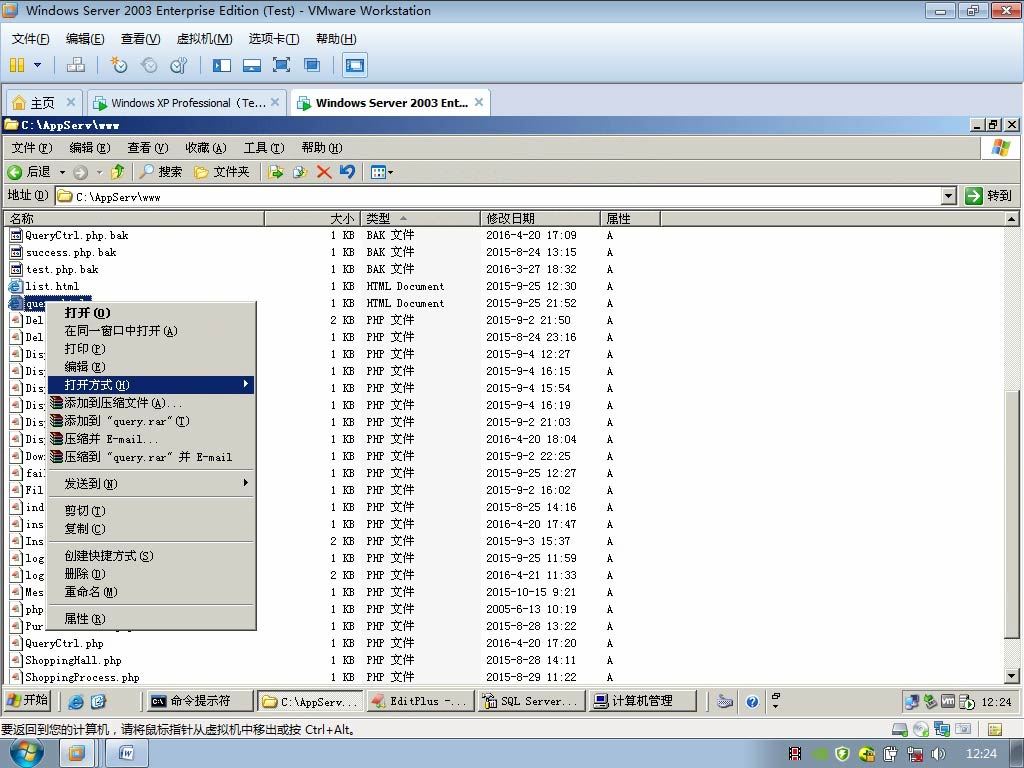This screenshot has width=1024, height=768.
Task: Go up one folder level icon
Action: tap(118, 172)
